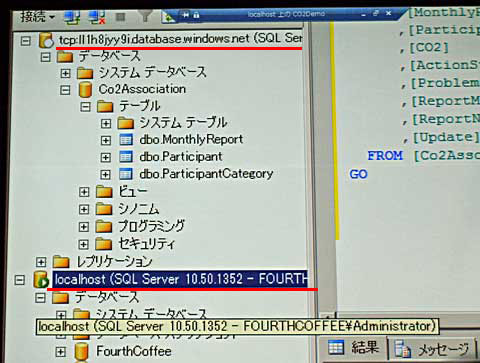Select the Azure database.windows.net server node

click(180, 39)
